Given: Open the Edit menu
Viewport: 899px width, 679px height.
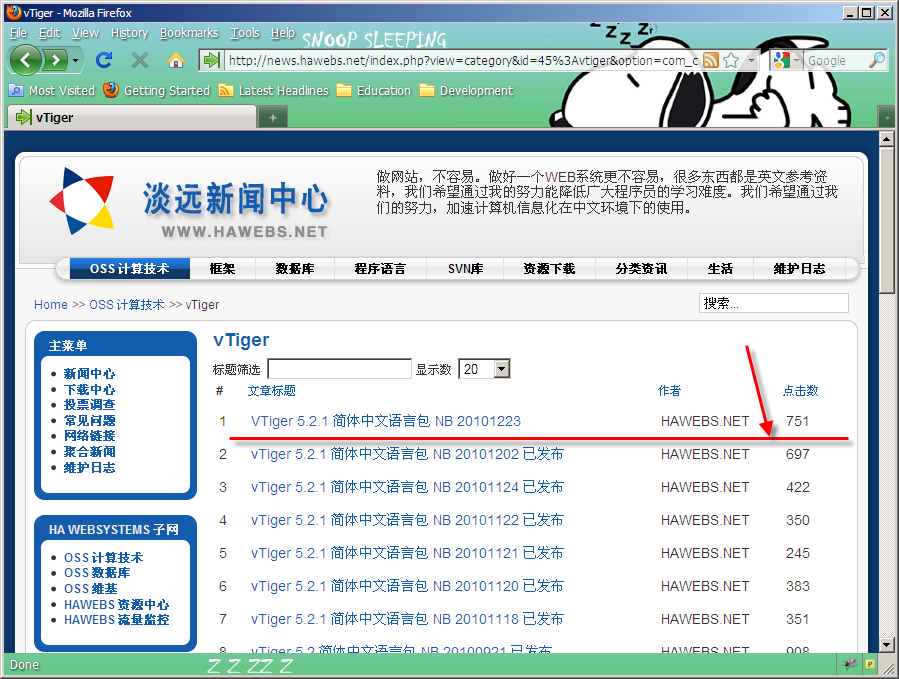Looking at the screenshot, I should [x=49, y=33].
